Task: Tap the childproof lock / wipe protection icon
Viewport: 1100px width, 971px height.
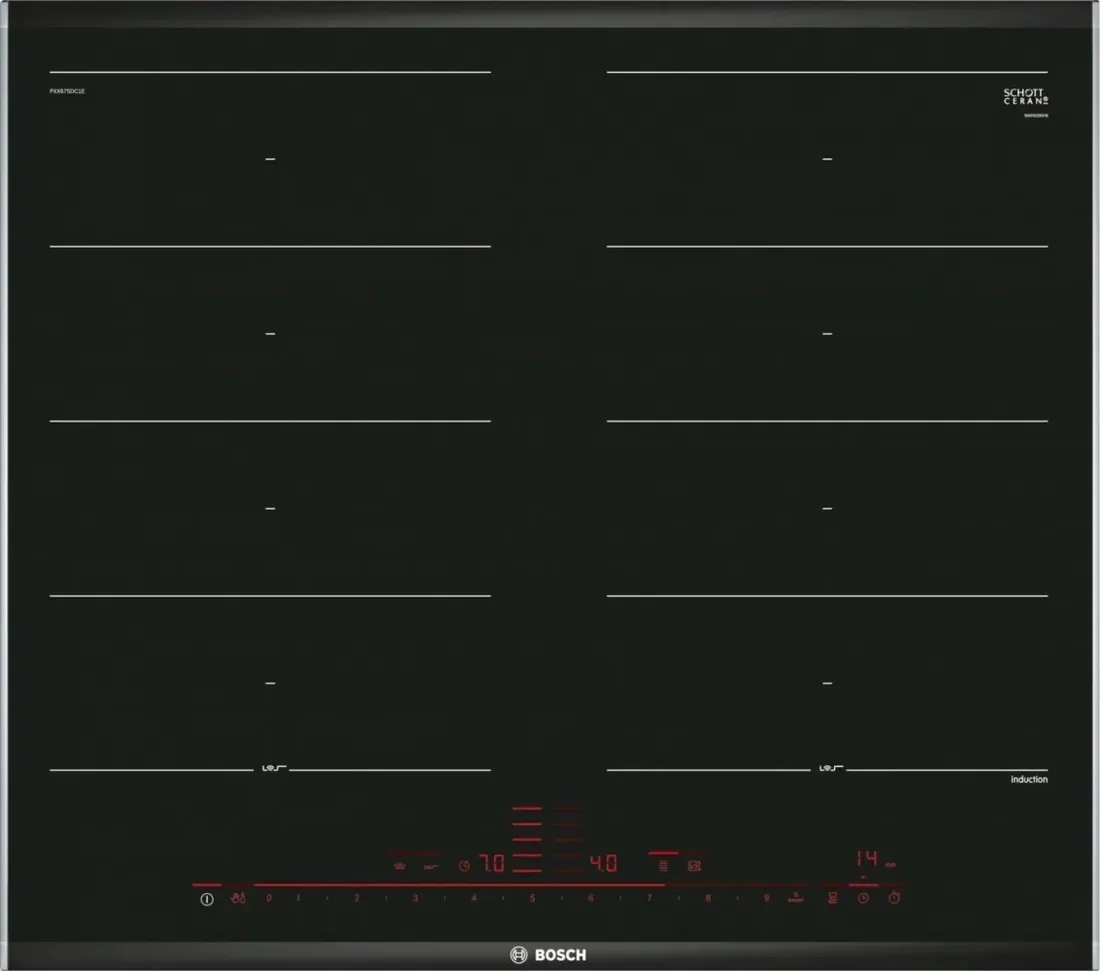Action: (x=237, y=898)
